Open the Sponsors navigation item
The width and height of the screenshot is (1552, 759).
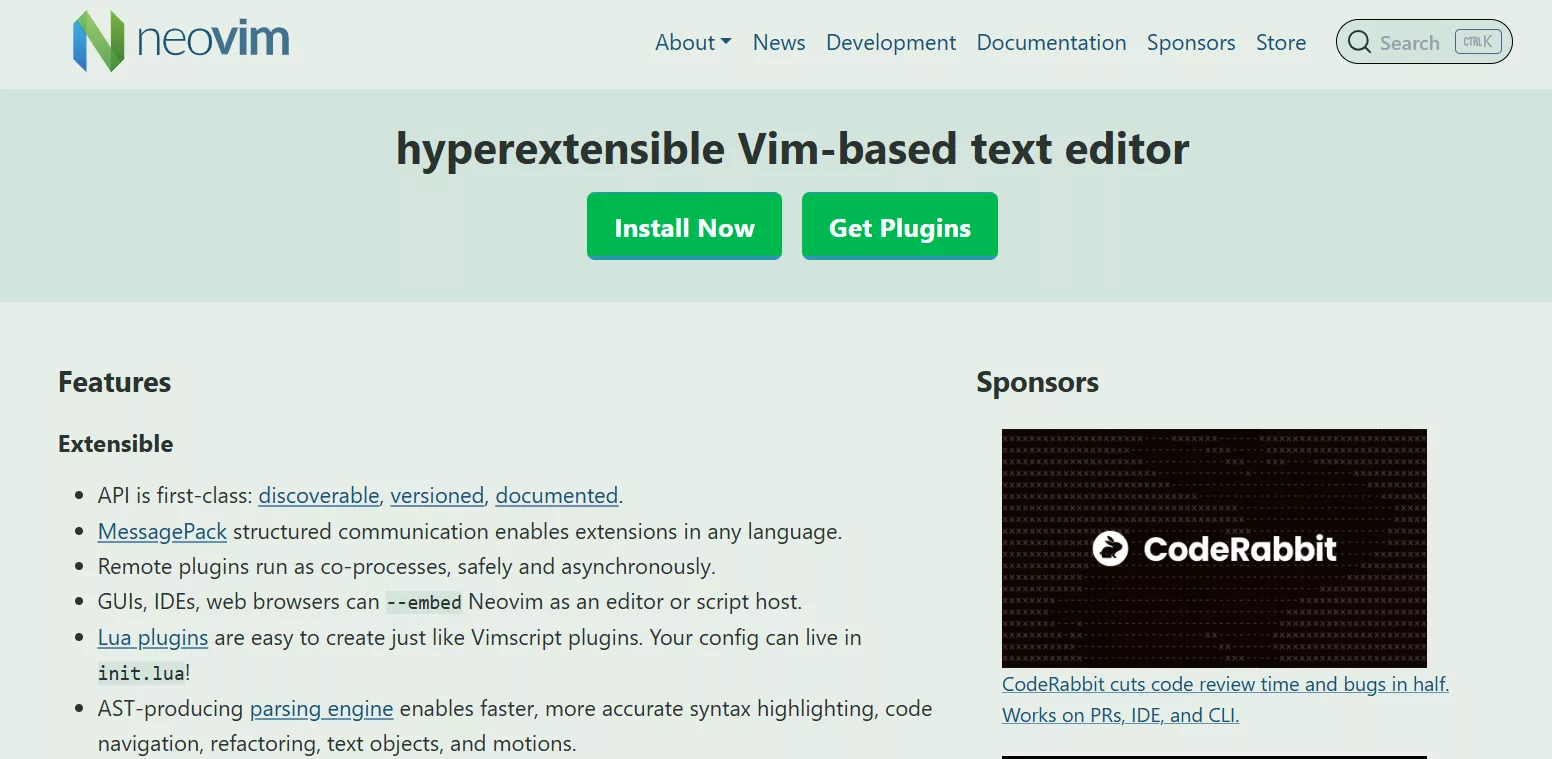(1191, 42)
